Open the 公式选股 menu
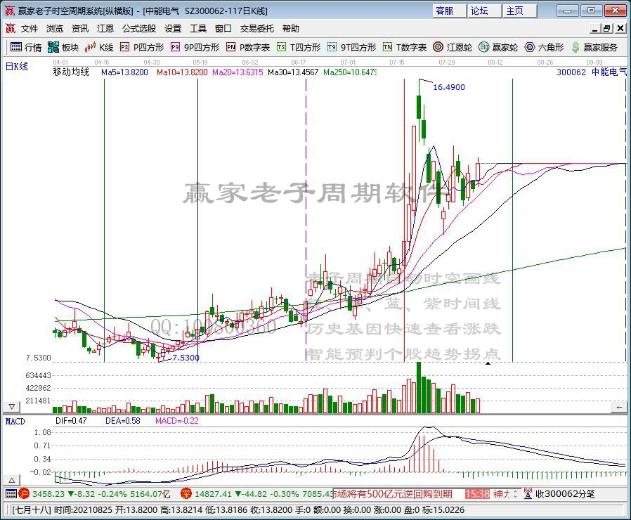 (x=139, y=28)
